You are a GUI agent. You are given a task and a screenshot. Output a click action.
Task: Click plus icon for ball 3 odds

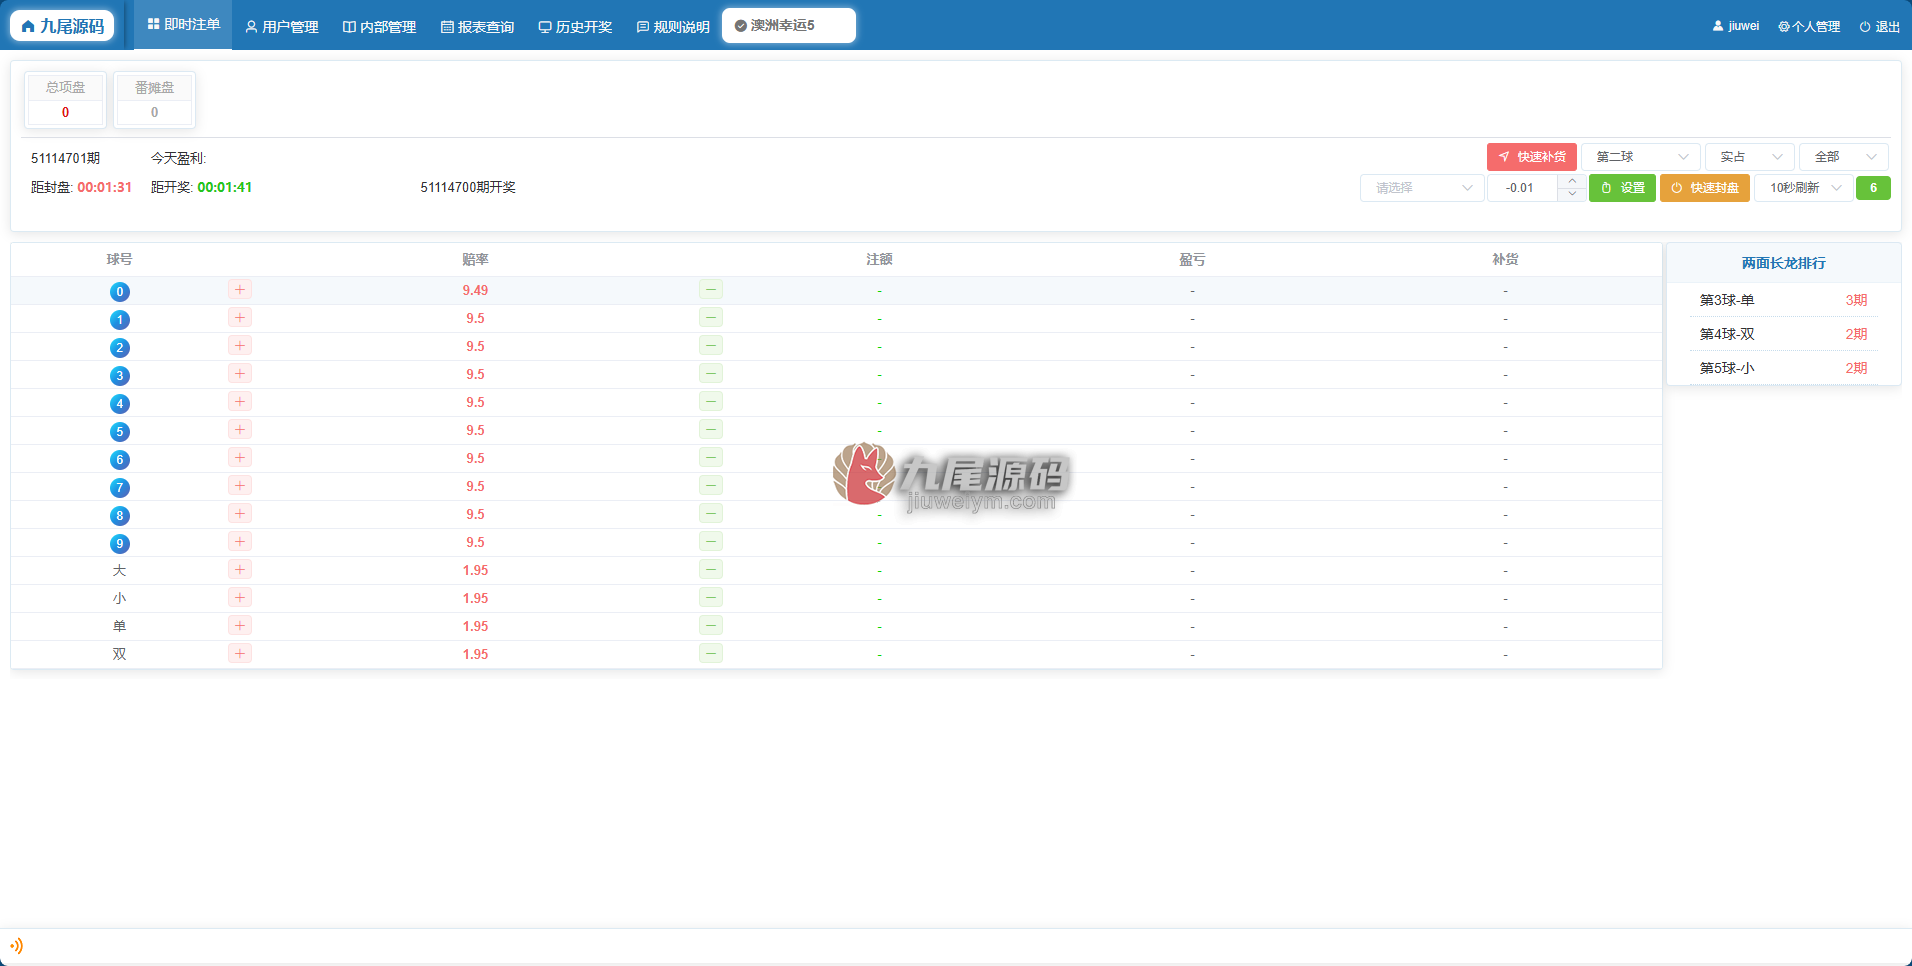[240, 374]
